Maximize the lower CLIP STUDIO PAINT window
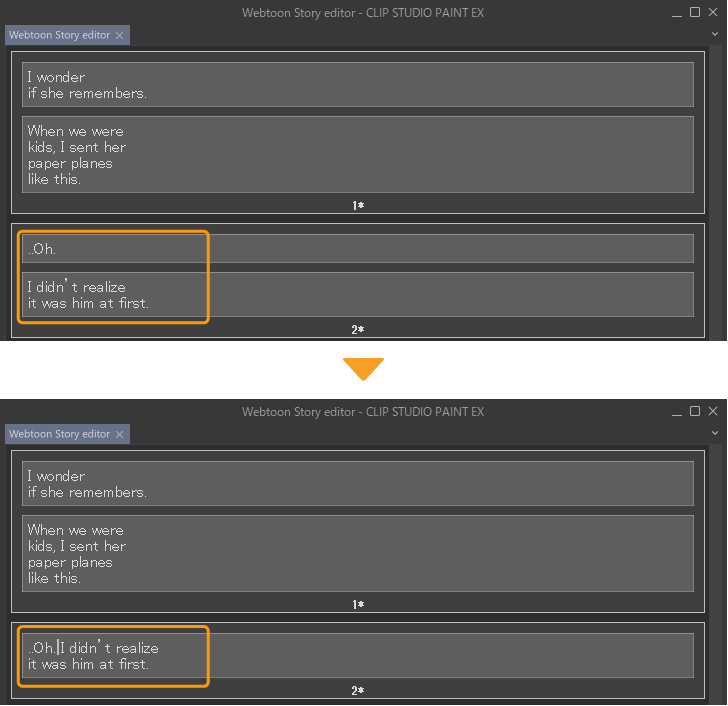728x706 pixels. coord(695,411)
